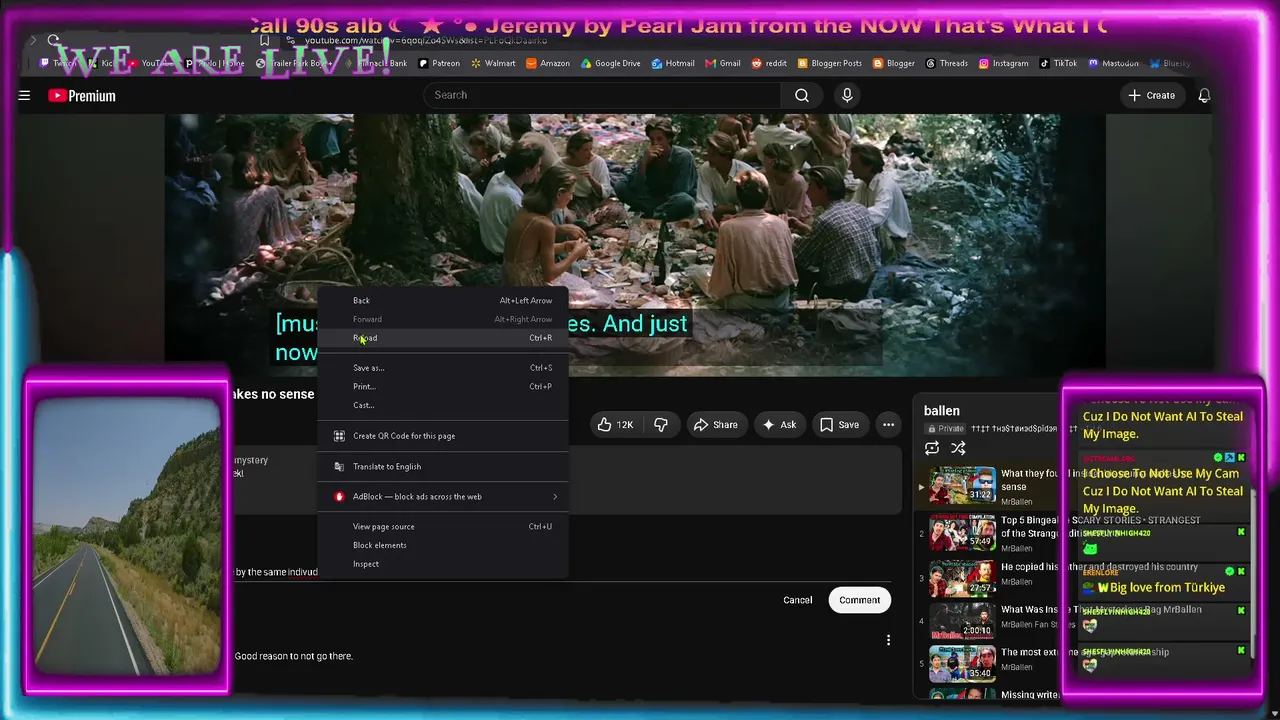The width and height of the screenshot is (1280, 720).
Task: Start voice search with the microphone
Action: [x=847, y=95]
